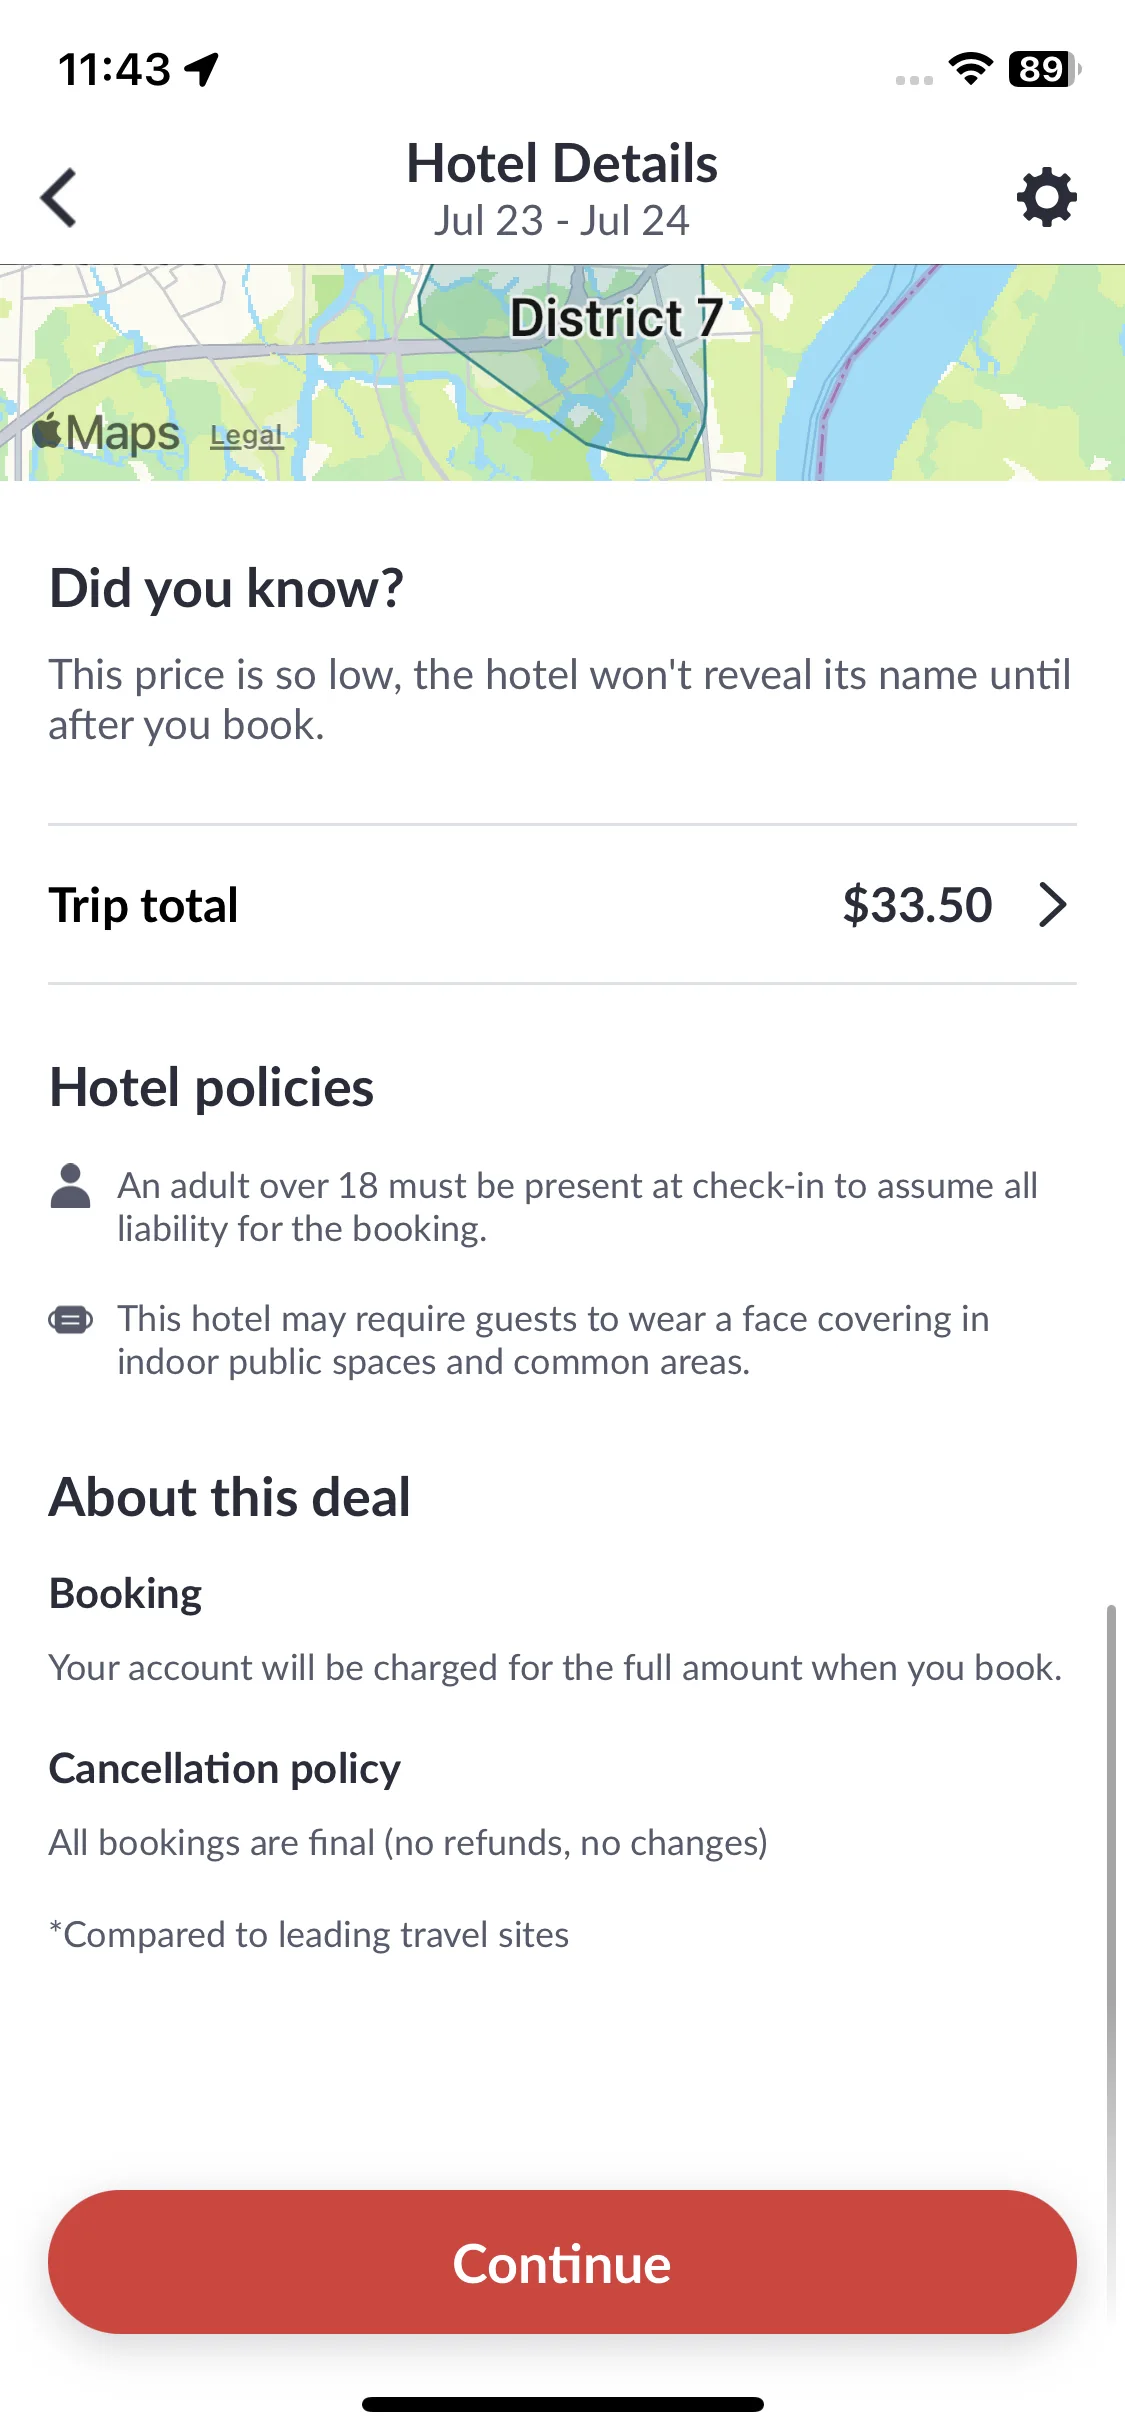The width and height of the screenshot is (1125, 2436).
Task: Tap the District 7 map label
Action: pos(616,318)
